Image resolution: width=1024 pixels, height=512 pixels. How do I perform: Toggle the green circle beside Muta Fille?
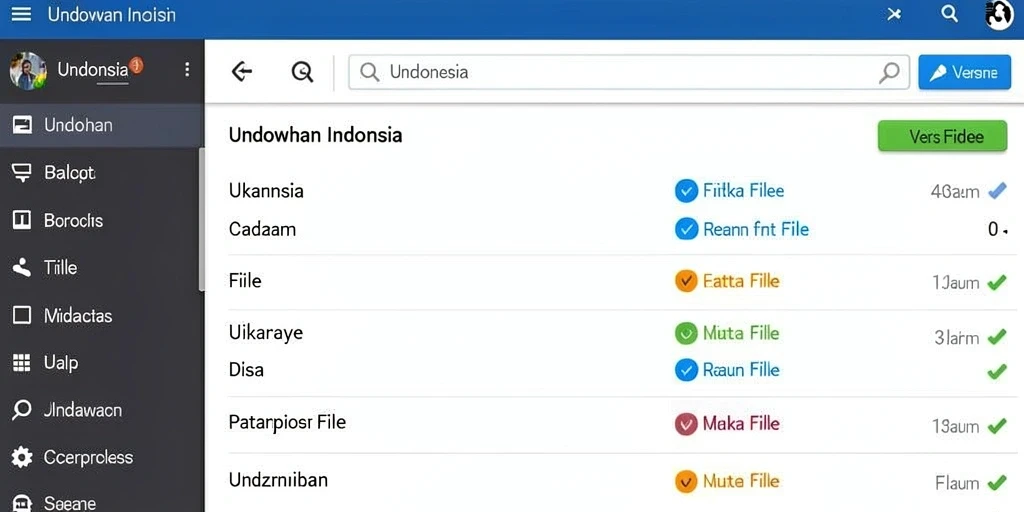pyautogui.click(x=686, y=334)
